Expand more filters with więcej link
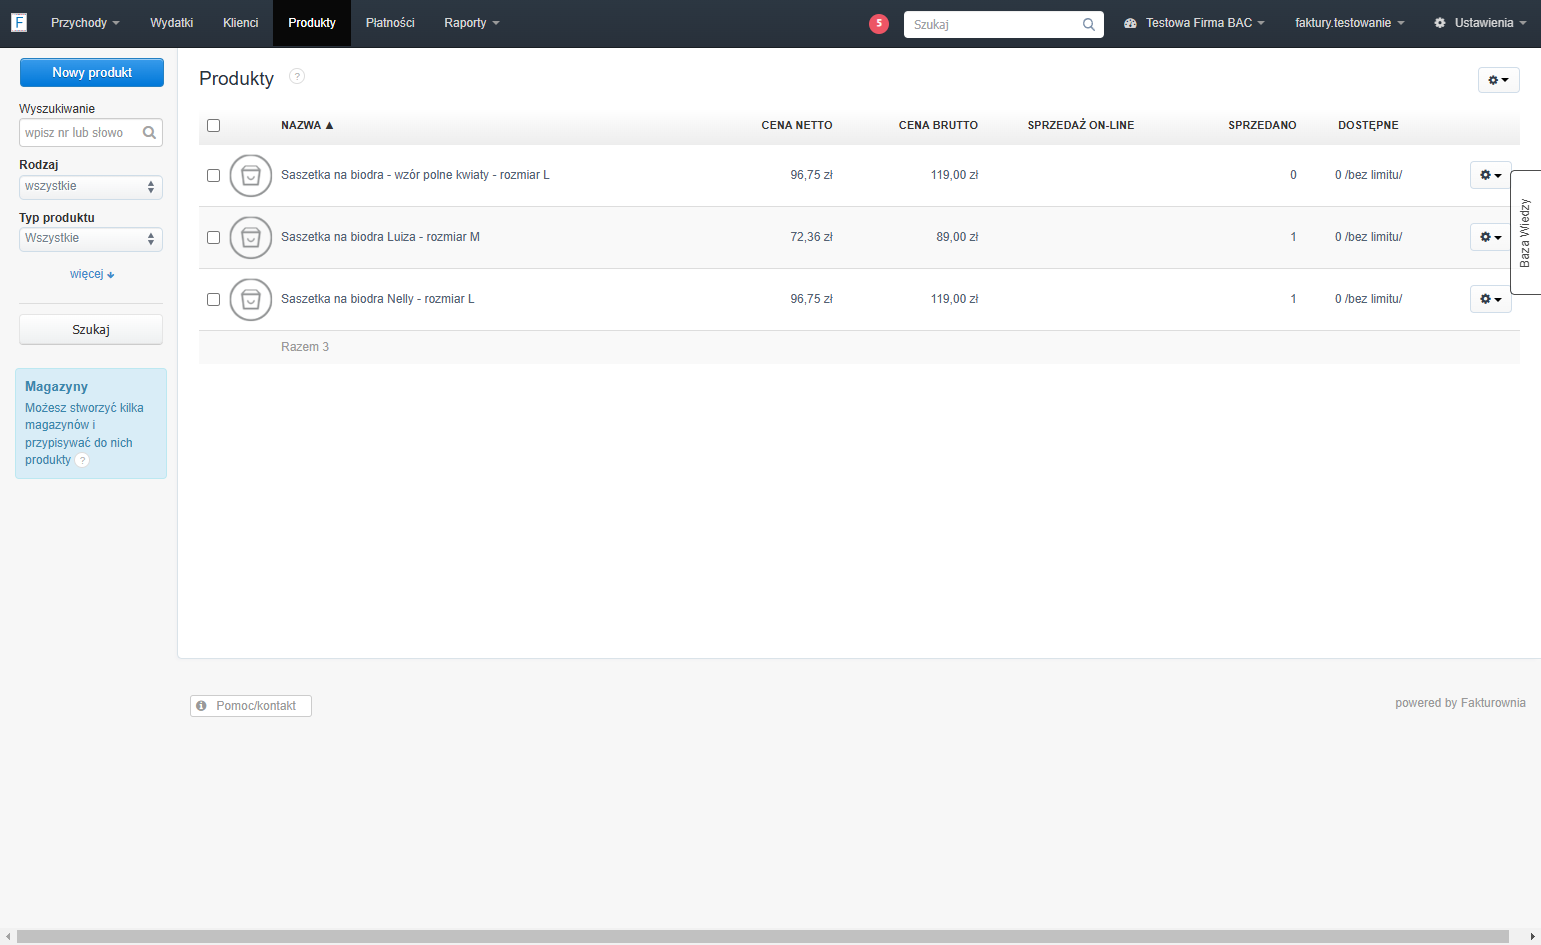Image resolution: width=1541 pixels, height=945 pixels. tap(92, 274)
